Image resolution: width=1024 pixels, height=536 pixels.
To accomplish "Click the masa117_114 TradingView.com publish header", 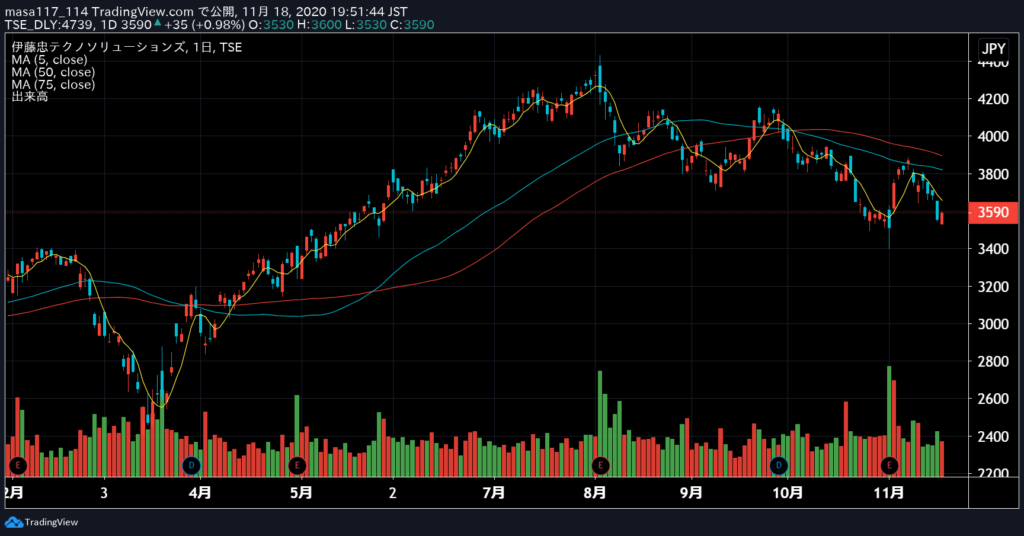I will [206, 11].
